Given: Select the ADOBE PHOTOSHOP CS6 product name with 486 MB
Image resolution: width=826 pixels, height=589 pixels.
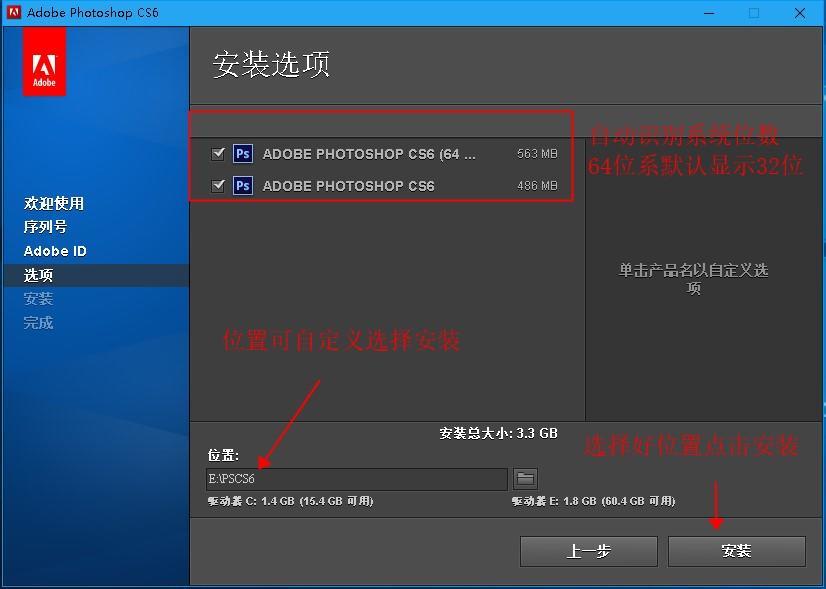Looking at the screenshot, I should [x=348, y=186].
